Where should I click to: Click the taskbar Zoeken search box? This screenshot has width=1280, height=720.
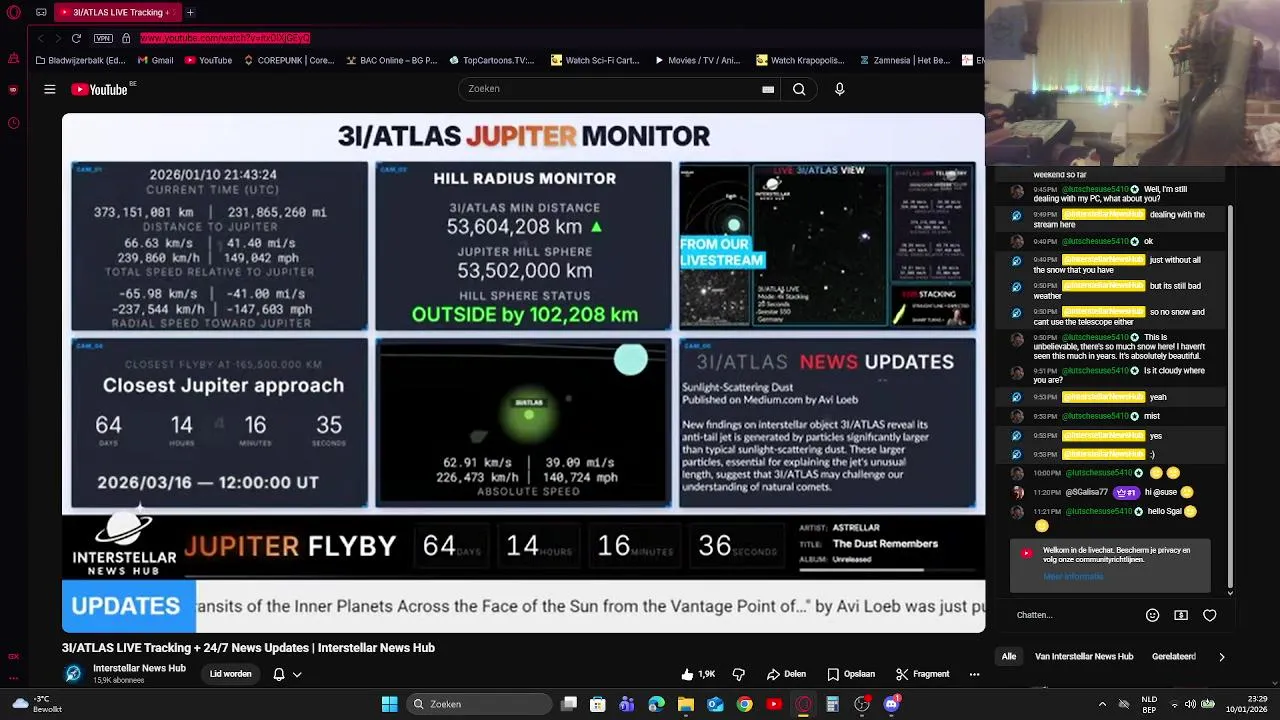(x=479, y=704)
